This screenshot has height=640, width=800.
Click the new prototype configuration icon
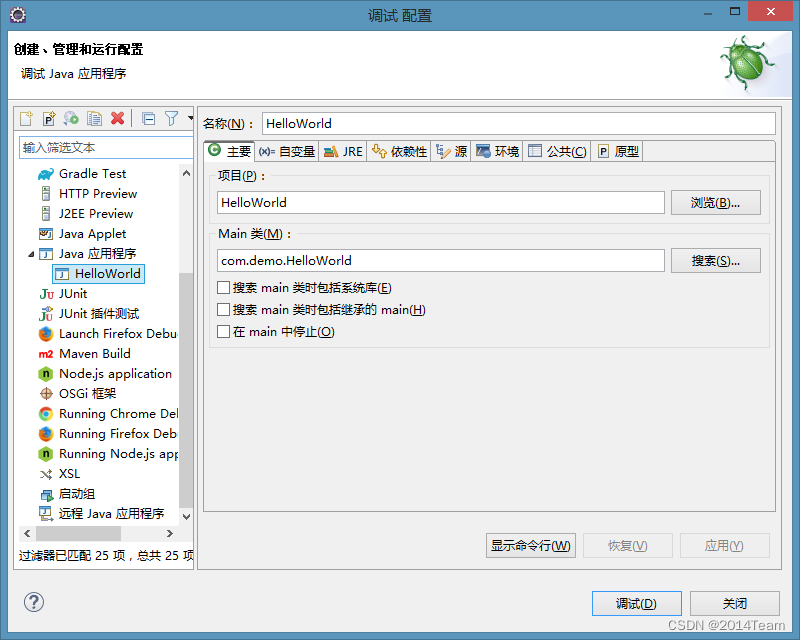tap(48, 118)
